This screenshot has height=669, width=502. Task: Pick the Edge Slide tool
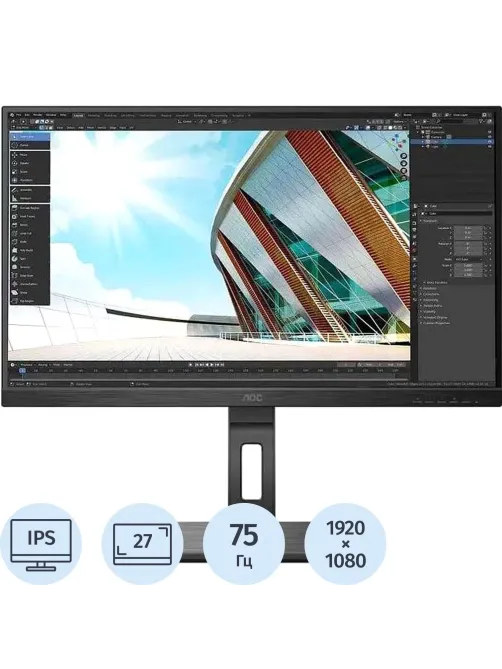(29, 276)
